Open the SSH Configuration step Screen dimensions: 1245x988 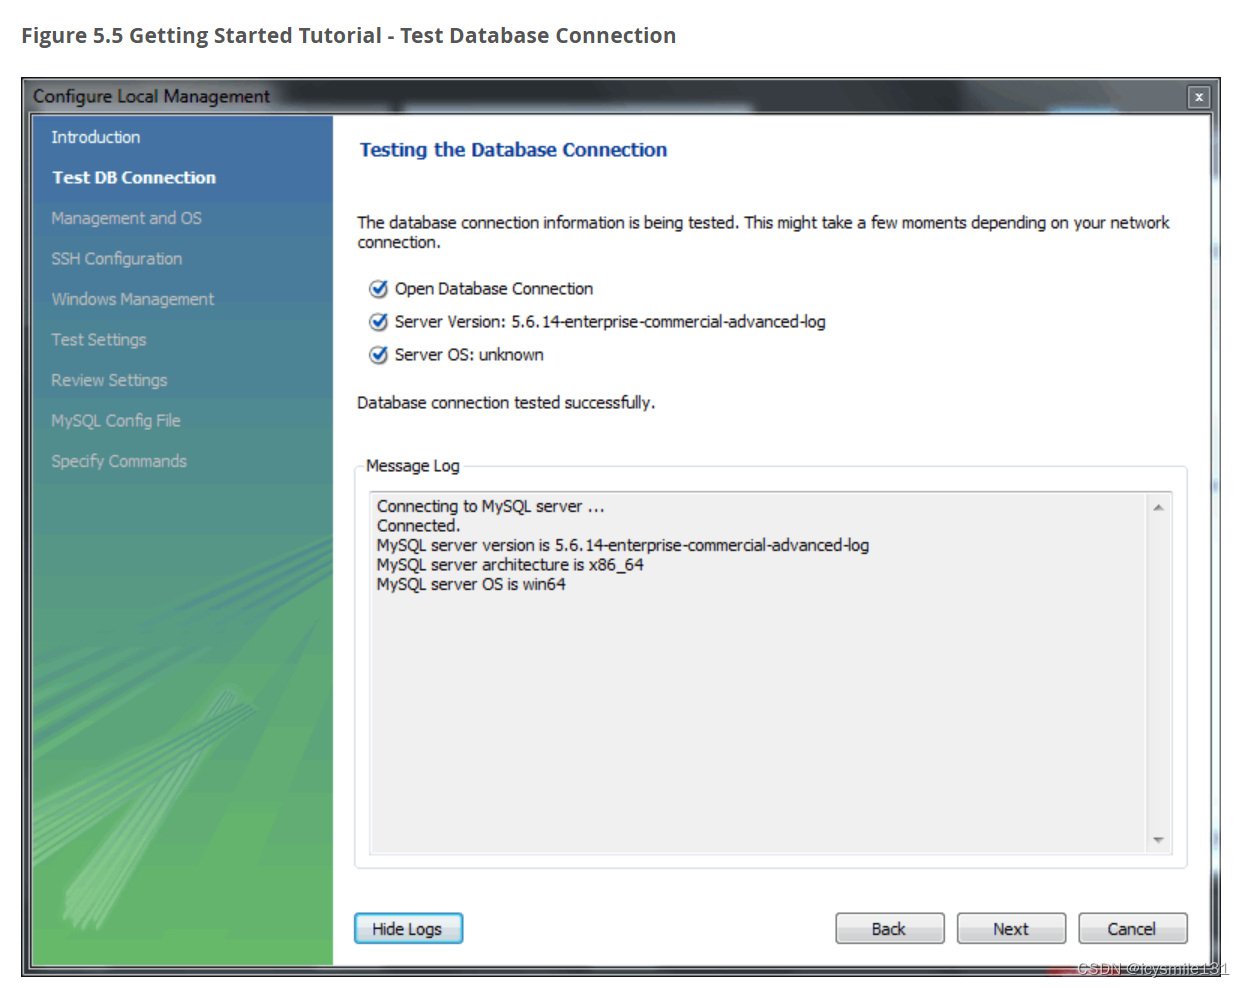(x=117, y=258)
